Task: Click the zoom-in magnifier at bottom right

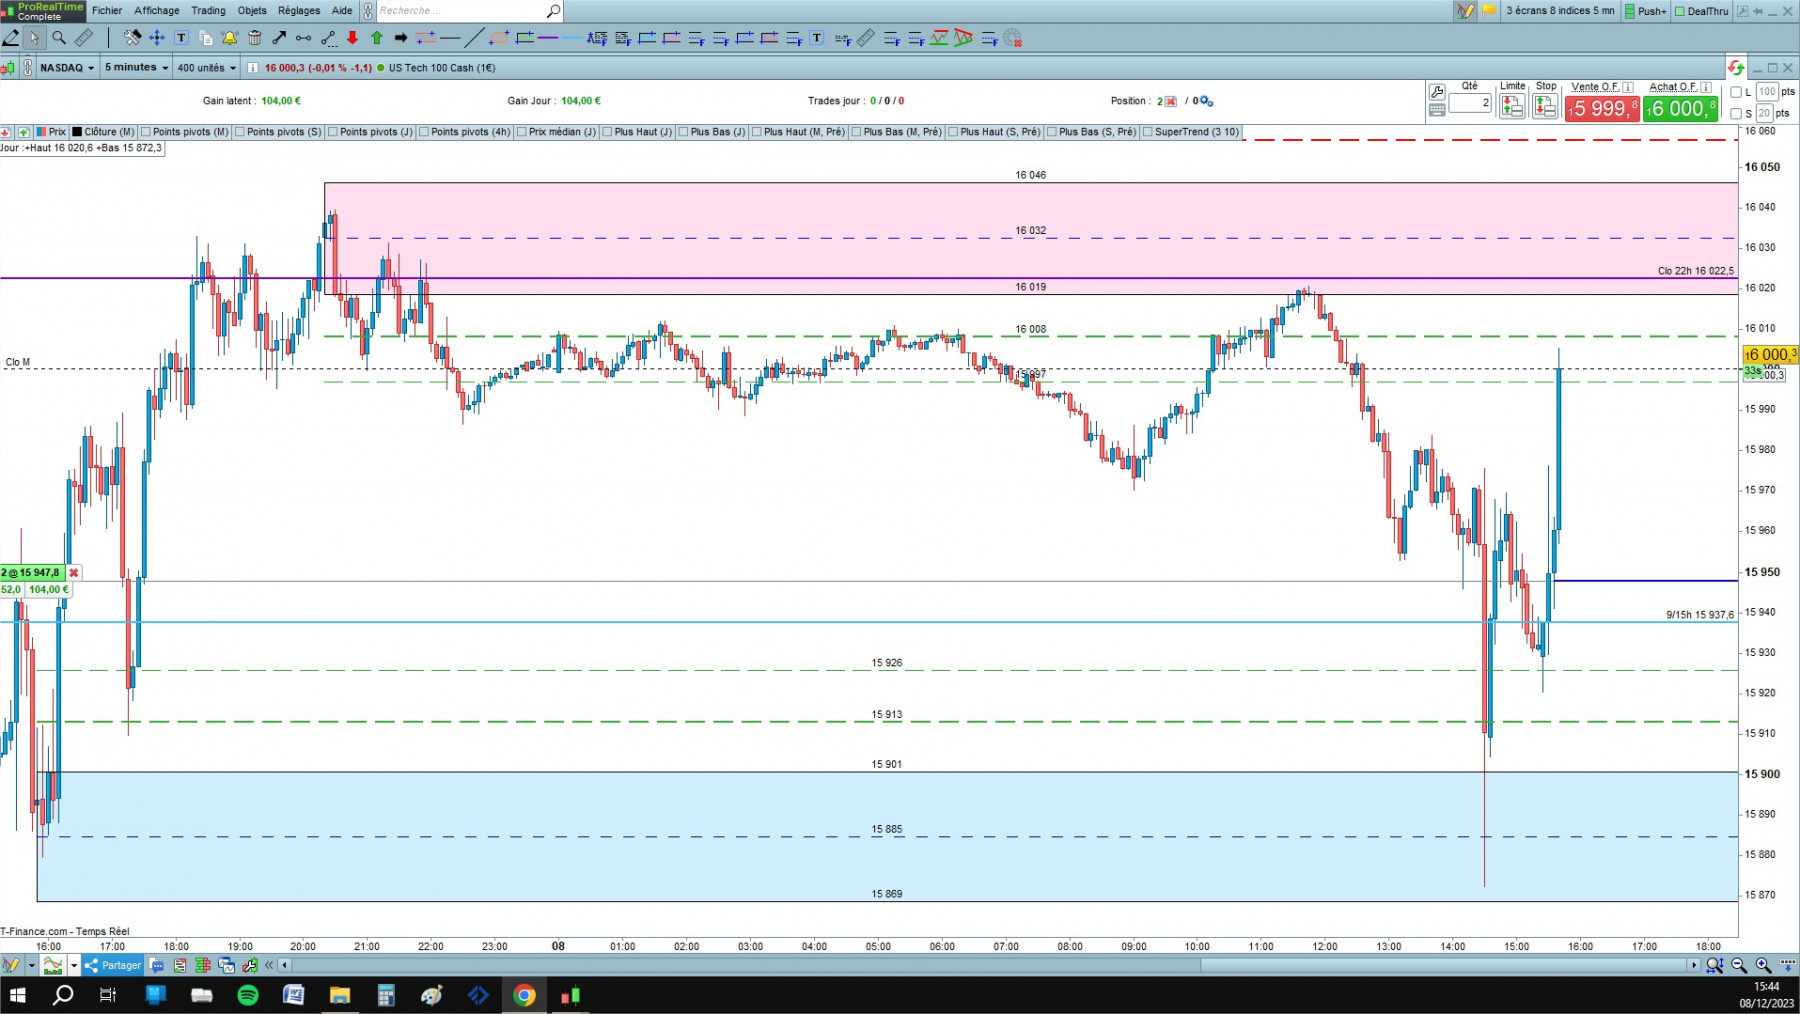Action: click(x=1763, y=965)
